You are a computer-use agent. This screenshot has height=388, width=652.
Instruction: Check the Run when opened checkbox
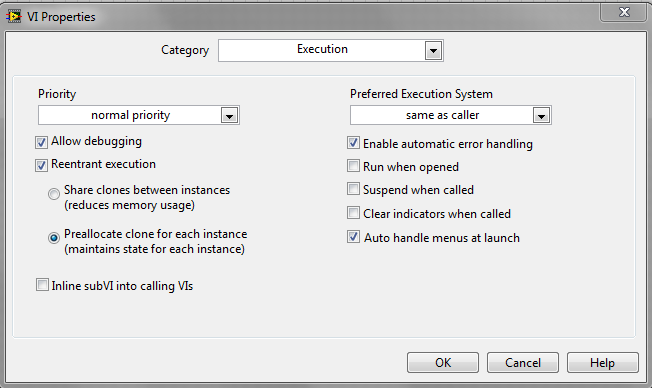353,166
